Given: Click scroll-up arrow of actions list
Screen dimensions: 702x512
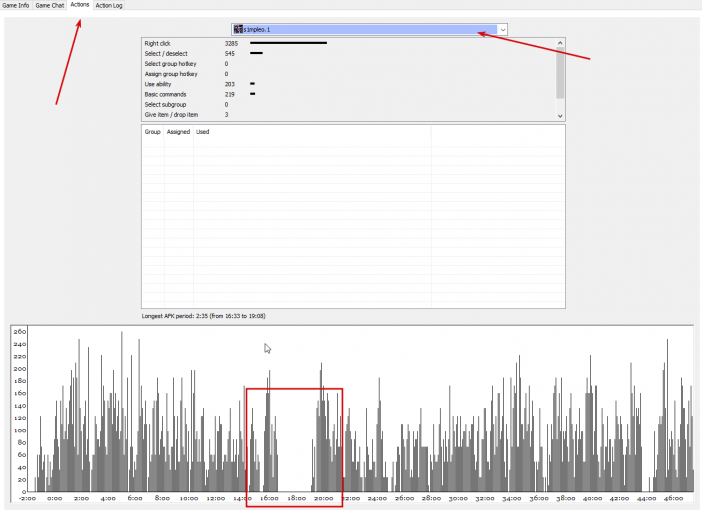Looking at the screenshot, I should pos(560,43).
